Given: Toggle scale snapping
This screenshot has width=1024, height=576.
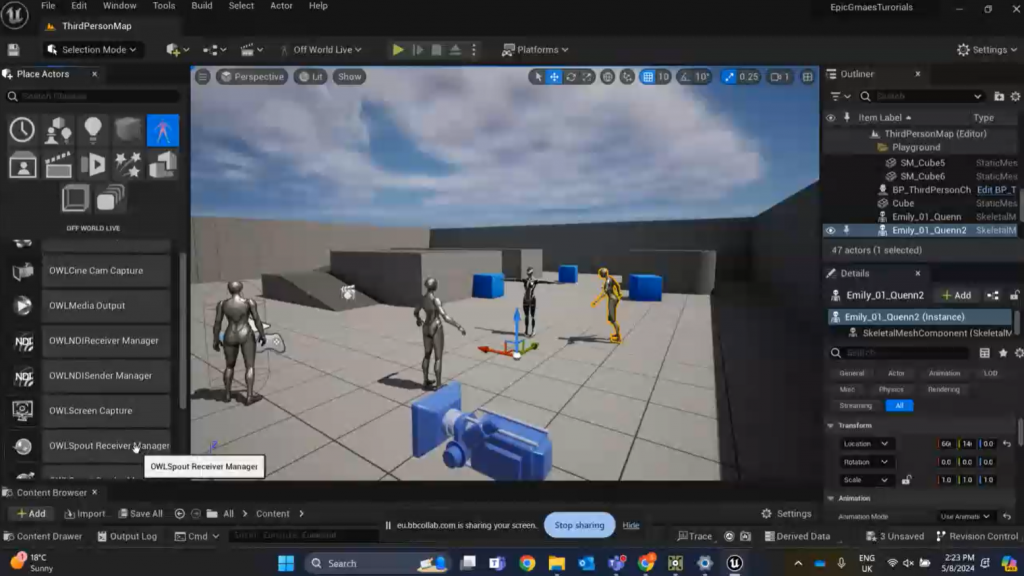Looking at the screenshot, I should (729, 76).
